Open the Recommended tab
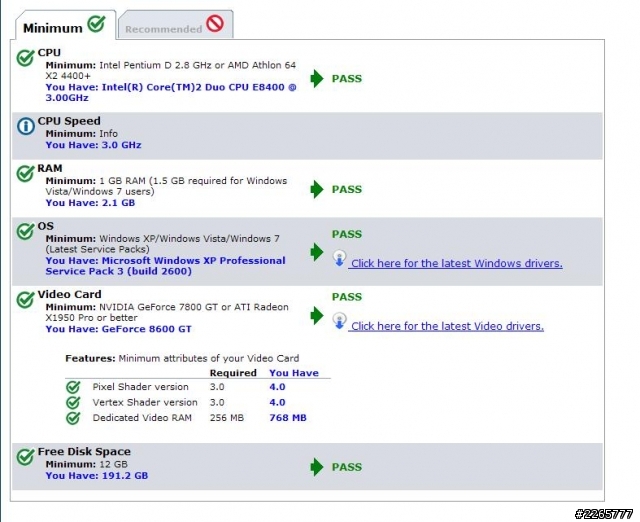Viewport: 640px width, 522px height. click(176, 26)
